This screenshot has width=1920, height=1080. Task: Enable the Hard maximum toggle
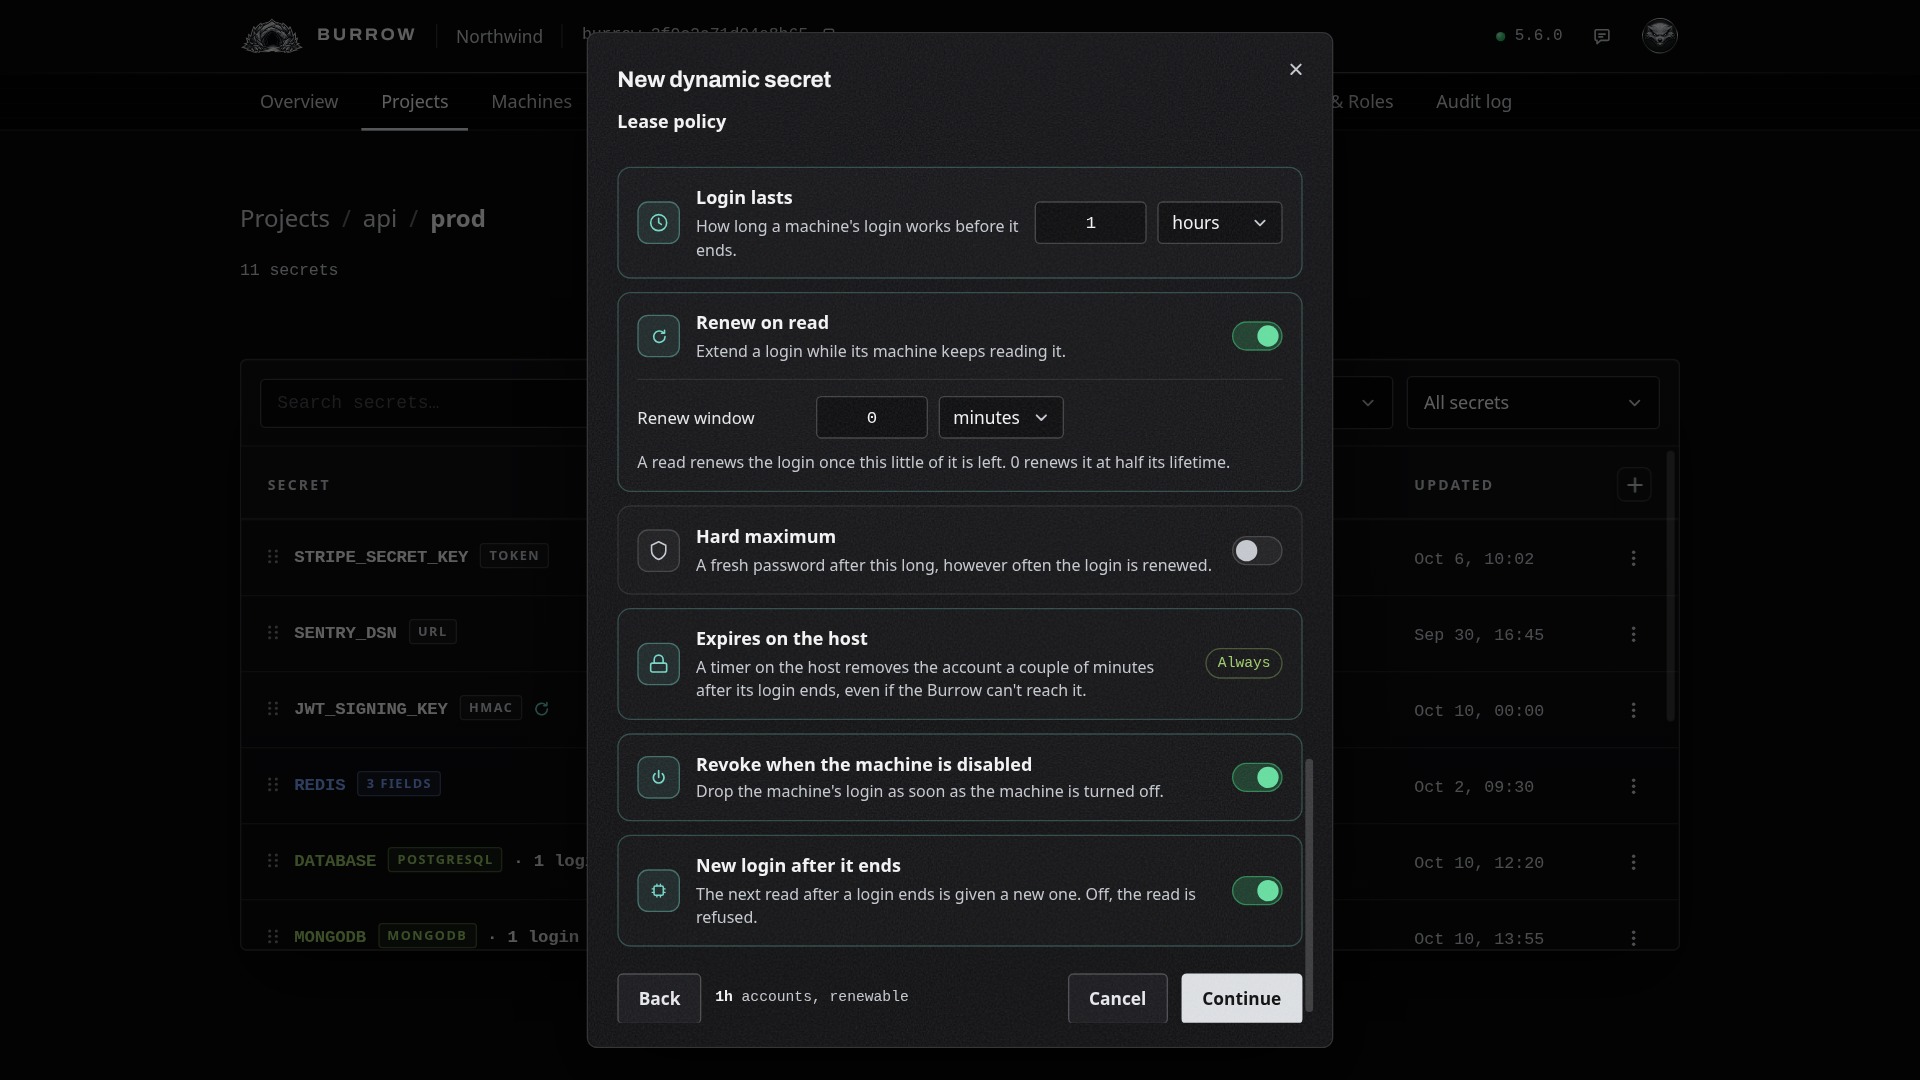[1257, 551]
